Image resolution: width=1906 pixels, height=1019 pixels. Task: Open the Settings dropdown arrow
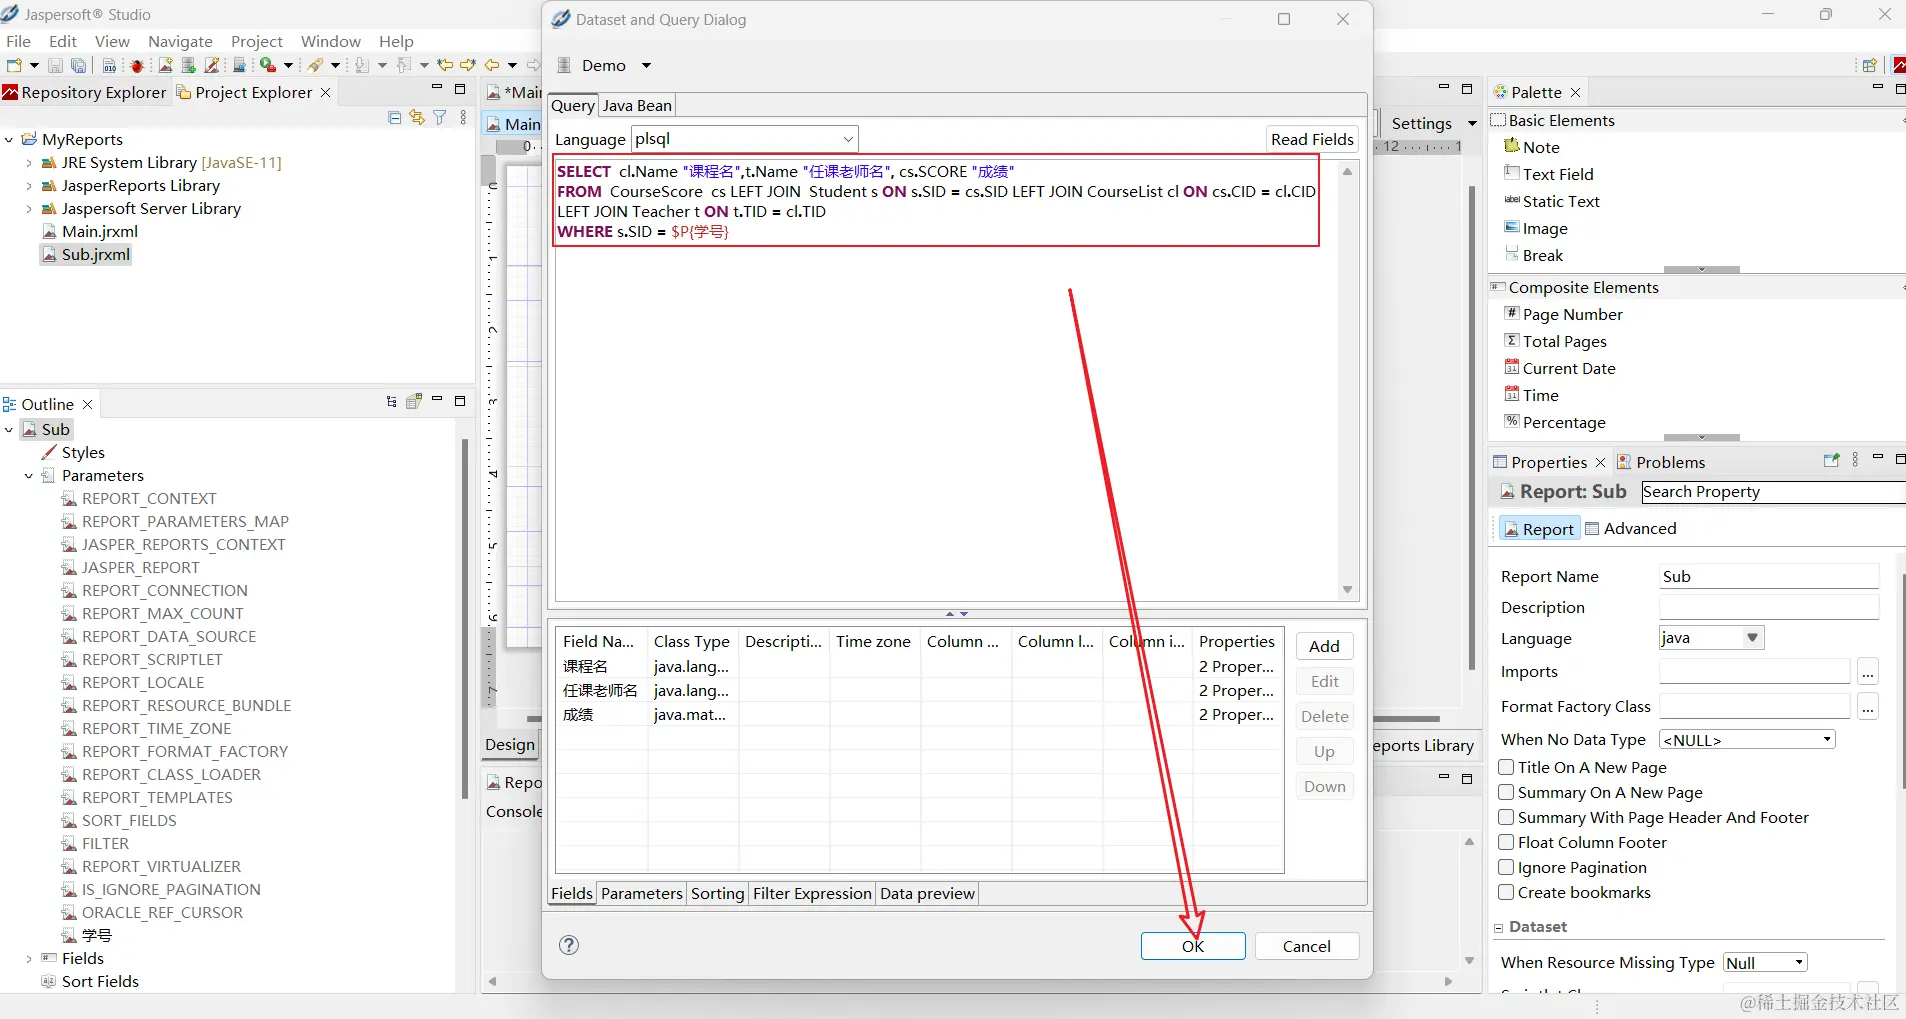tap(1472, 124)
